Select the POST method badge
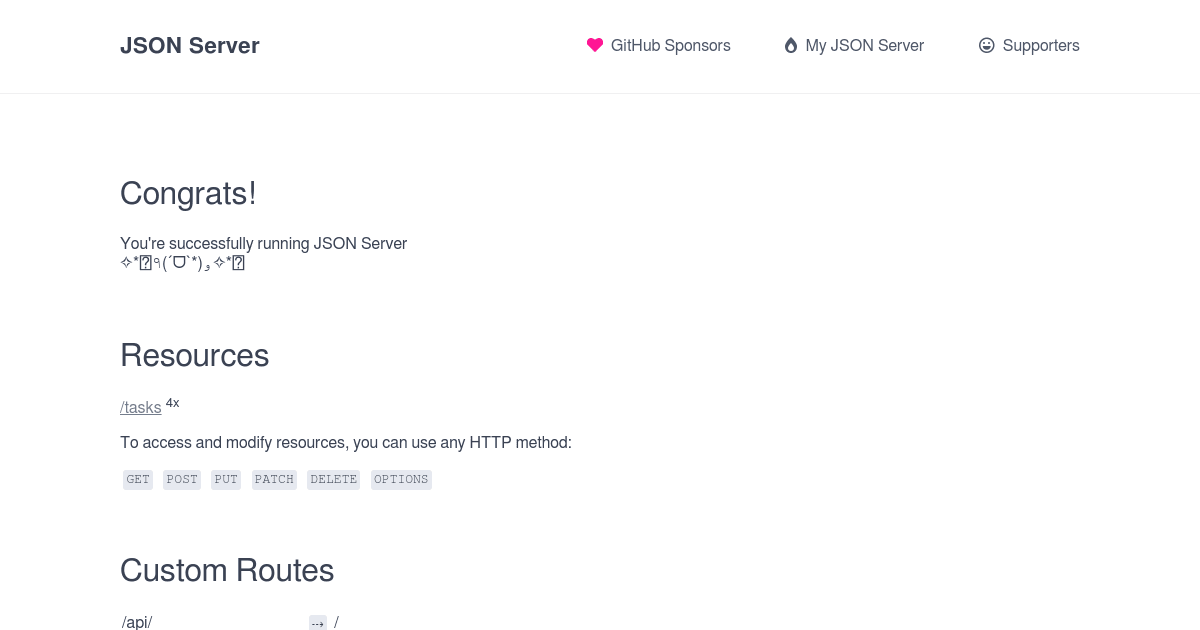Image resolution: width=1200 pixels, height=630 pixels. pos(182,479)
